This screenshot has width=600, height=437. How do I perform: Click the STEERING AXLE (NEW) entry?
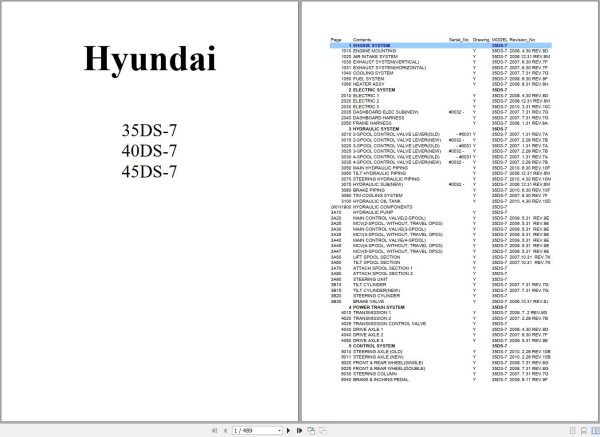coord(378,357)
